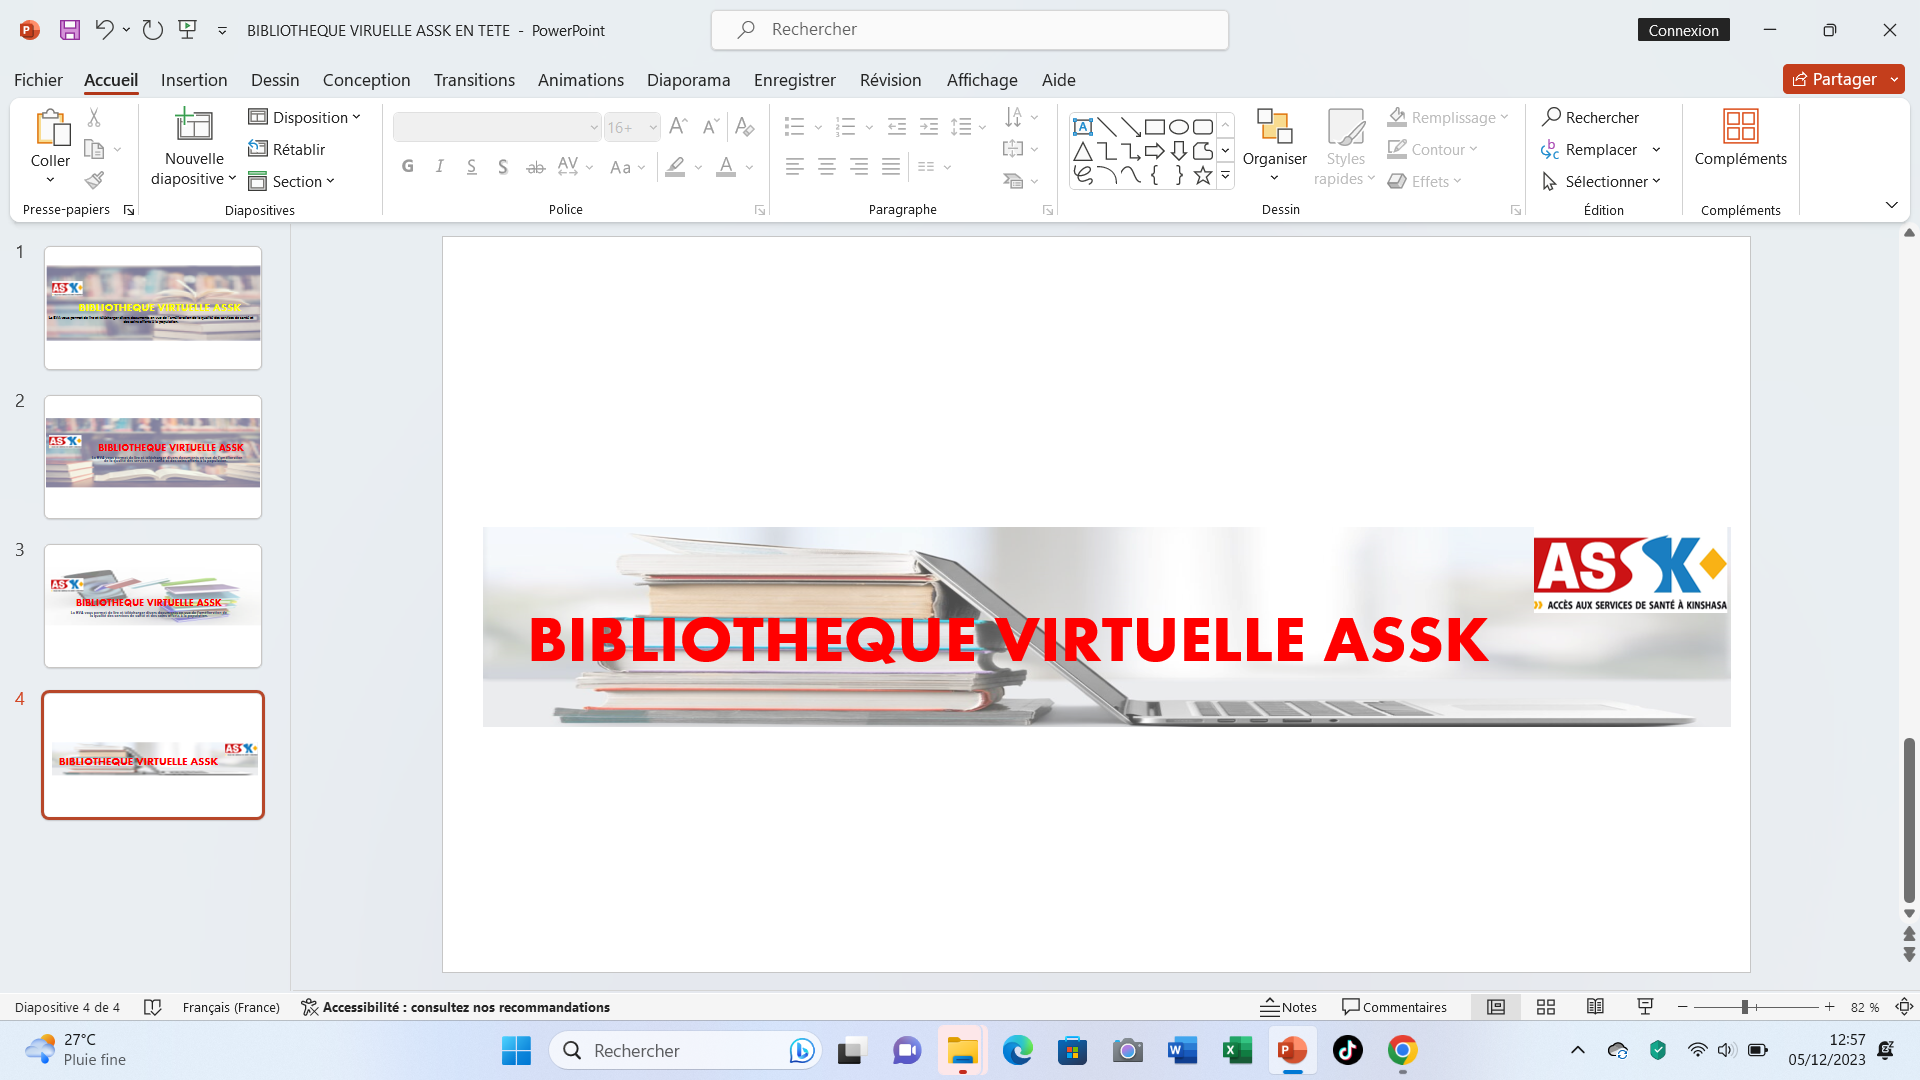The image size is (1920, 1080).
Task: Switch to the Diaporama tab
Action: pos(688,80)
